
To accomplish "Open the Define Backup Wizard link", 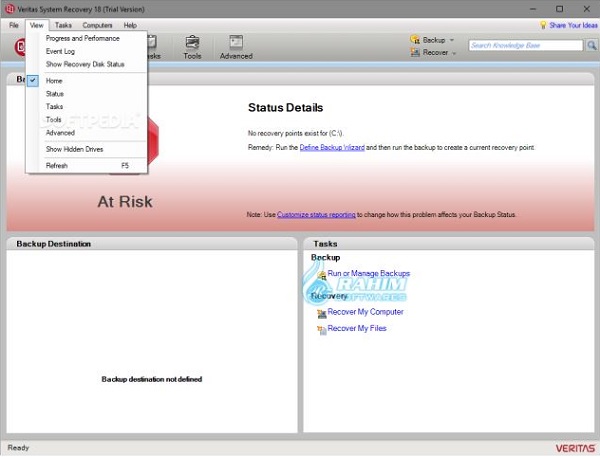I will pos(332,147).
